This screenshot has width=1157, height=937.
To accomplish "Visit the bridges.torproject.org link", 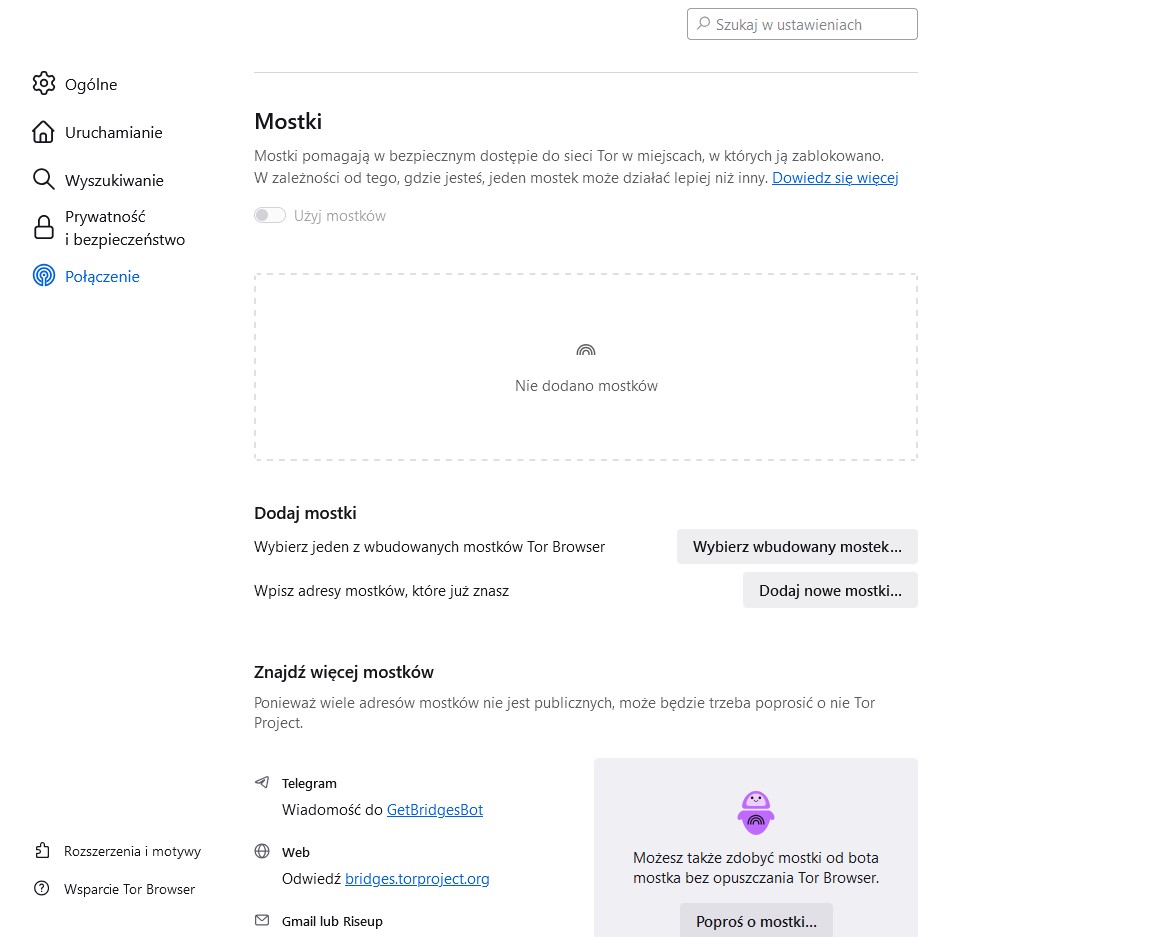I will click(417, 879).
